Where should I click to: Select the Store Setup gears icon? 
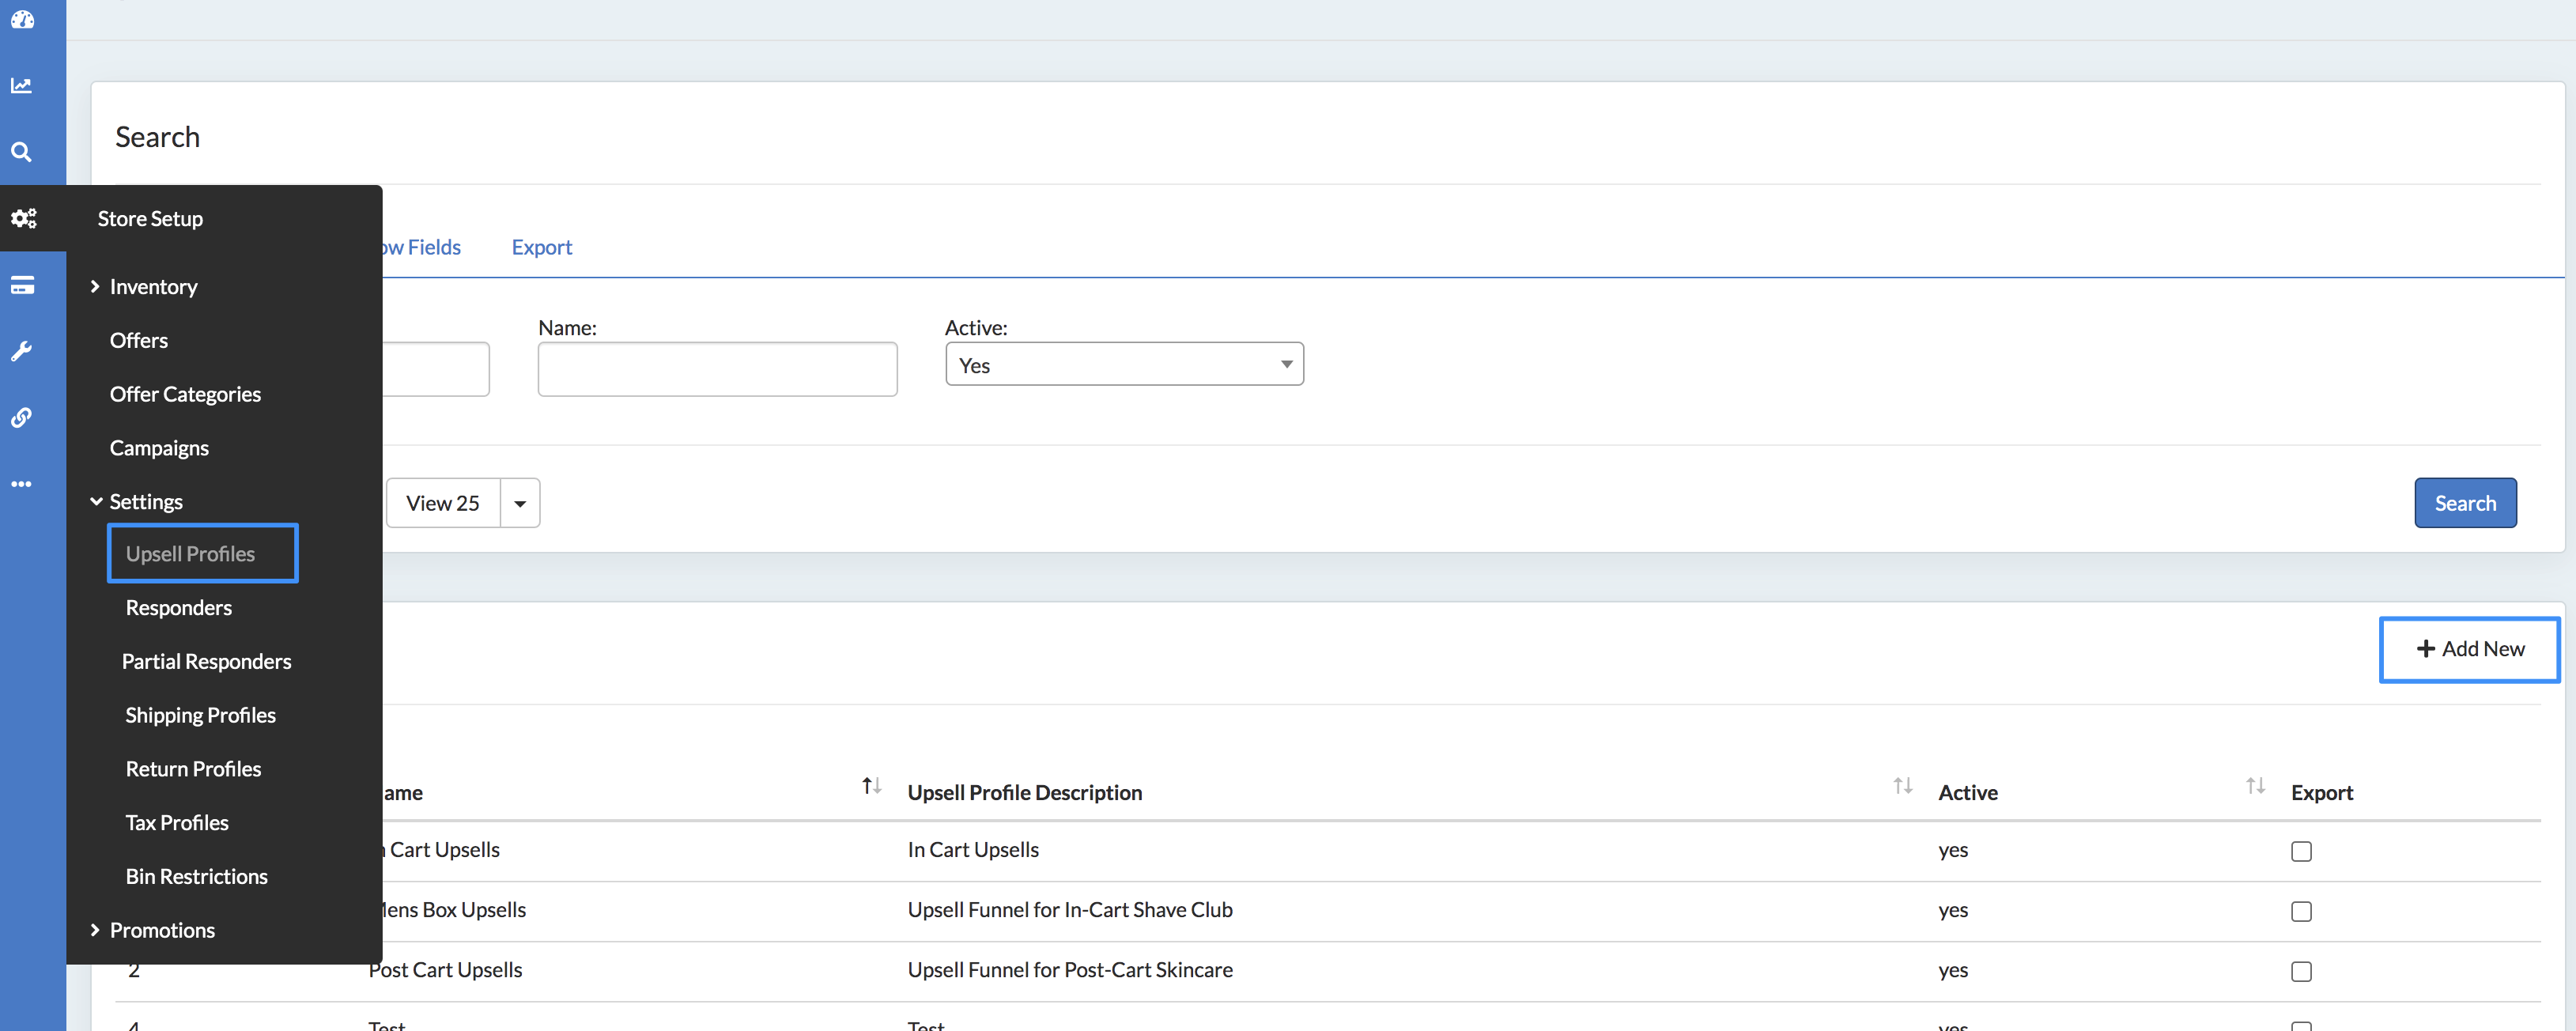click(x=24, y=218)
